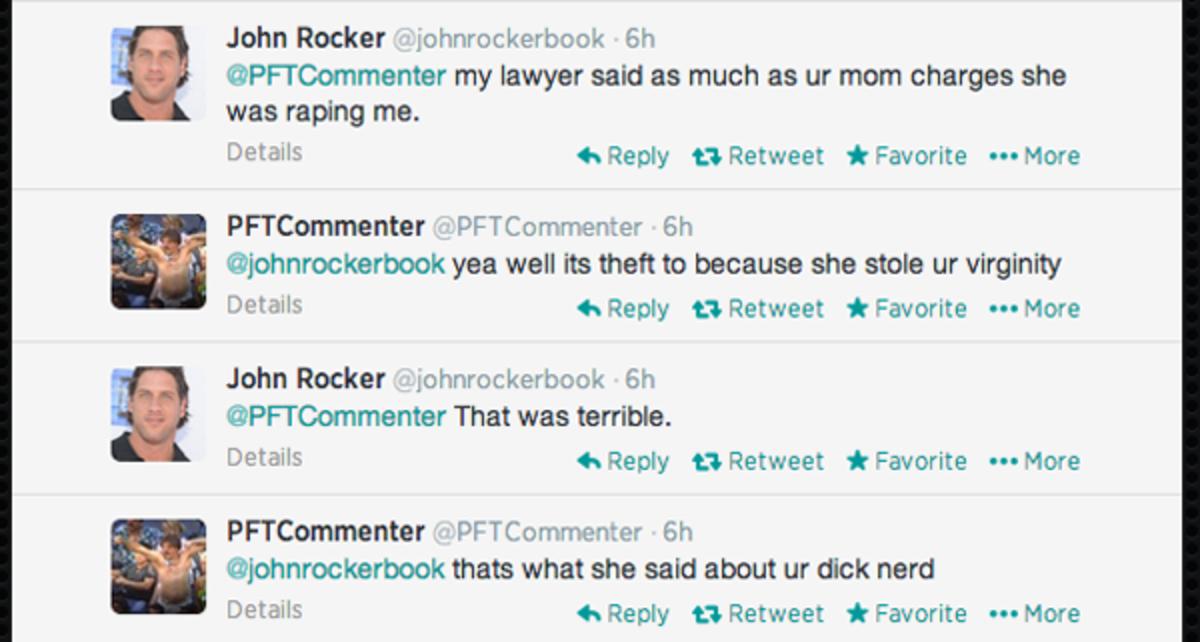Open the @PFTCommenter mention in first tweet
Image resolution: width=1200 pixels, height=642 pixels.
pyautogui.click(x=336, y=76)
